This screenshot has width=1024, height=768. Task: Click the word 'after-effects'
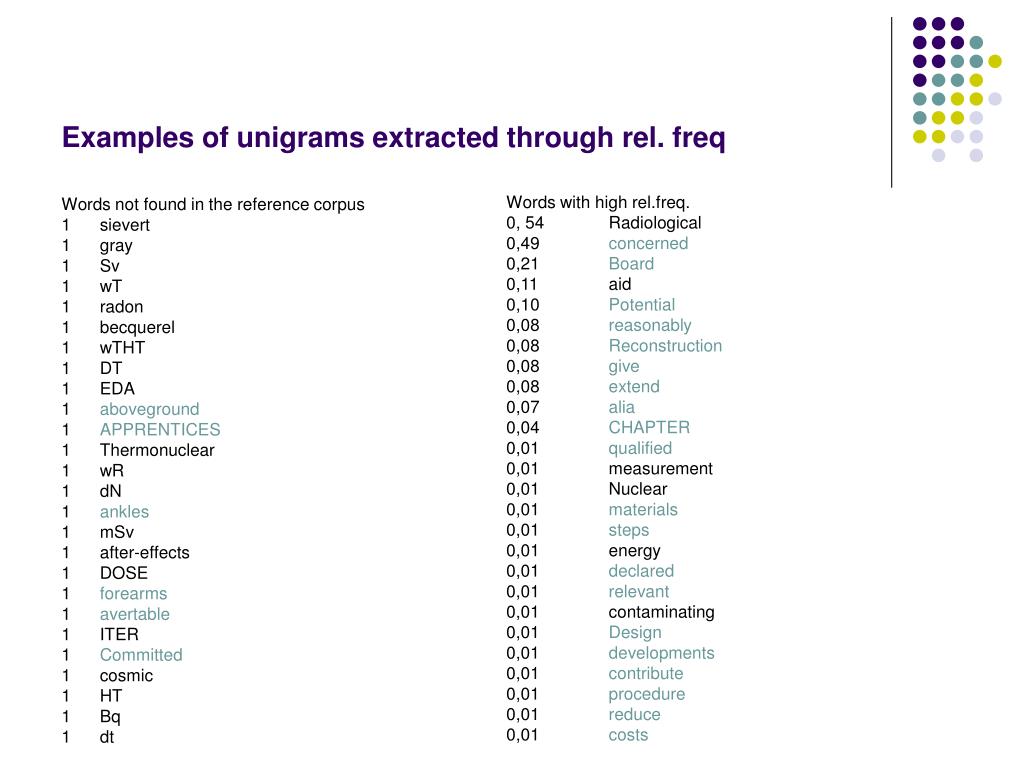coord(144,553)
